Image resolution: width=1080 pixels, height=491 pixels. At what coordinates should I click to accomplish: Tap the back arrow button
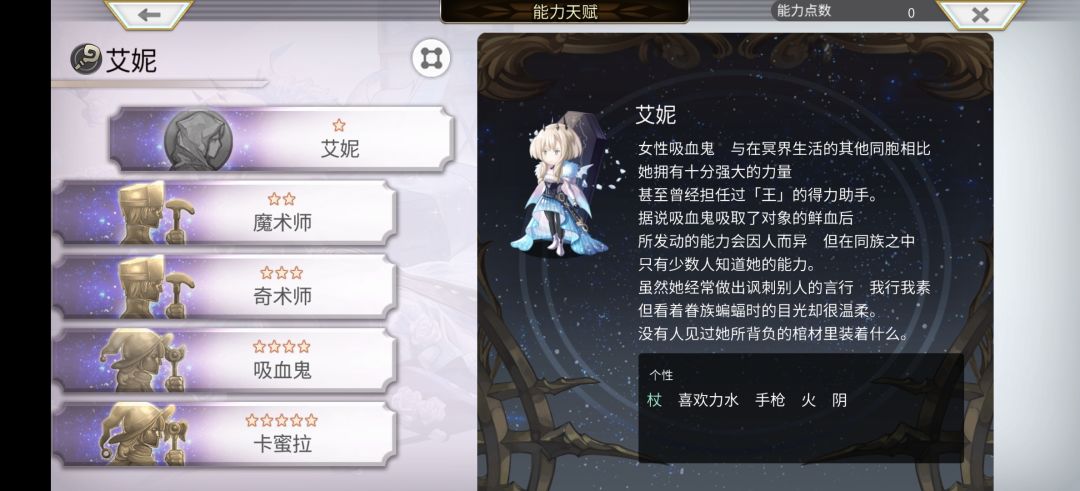[x=149, y=14]
